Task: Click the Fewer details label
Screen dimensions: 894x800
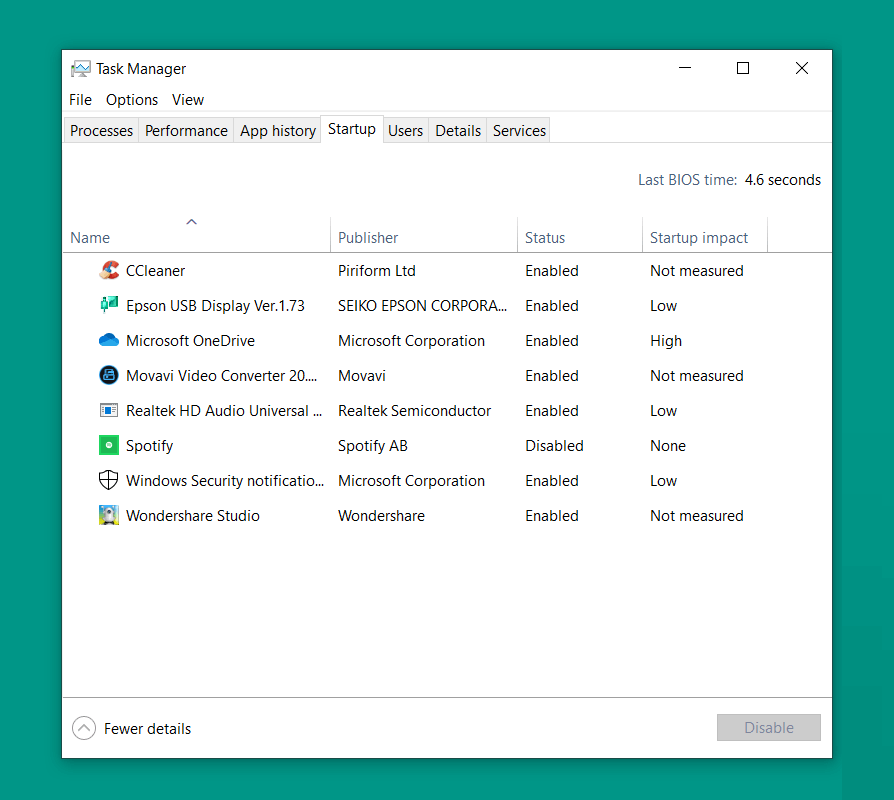Action: [147, 729]
